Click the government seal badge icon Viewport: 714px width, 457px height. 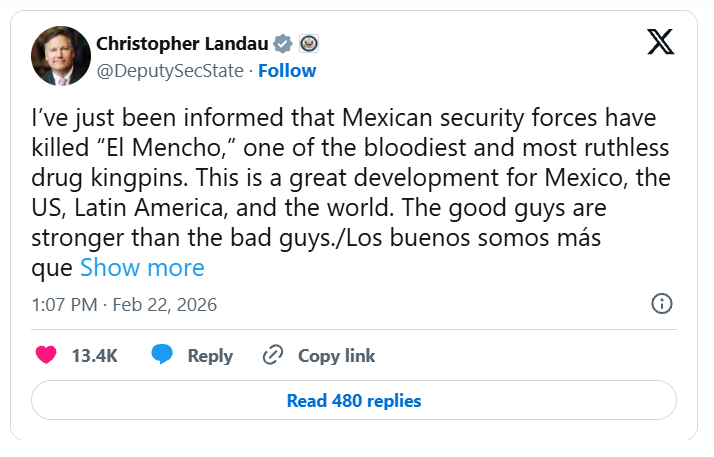309,44
